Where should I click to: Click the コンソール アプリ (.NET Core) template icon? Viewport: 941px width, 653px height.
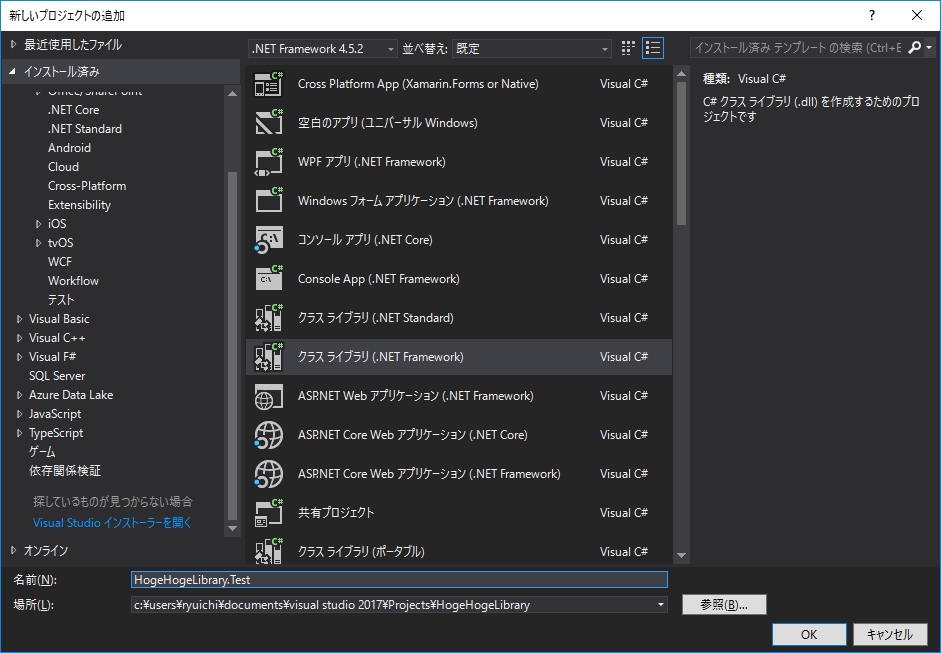point(268,240)
